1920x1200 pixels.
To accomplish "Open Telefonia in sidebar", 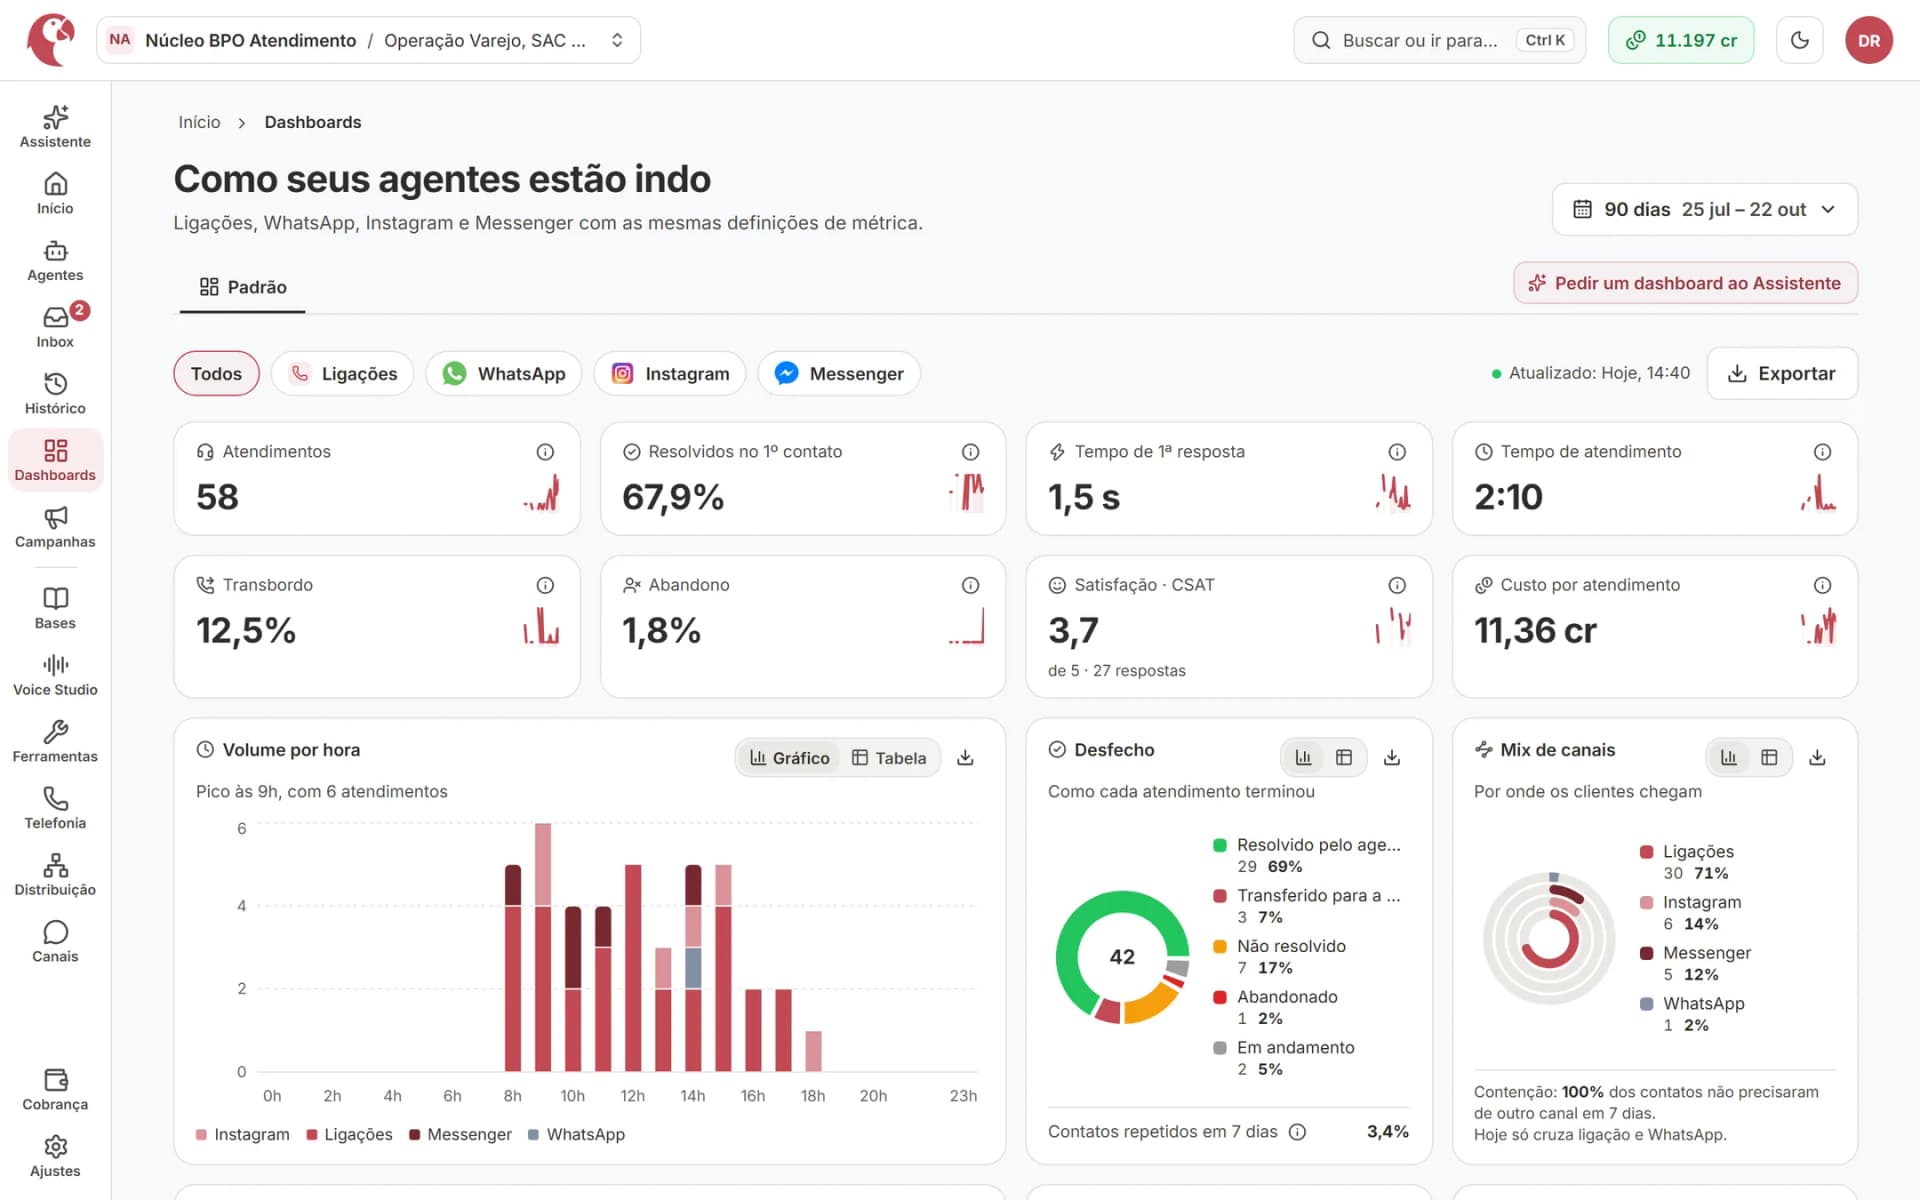I will 55,809.
